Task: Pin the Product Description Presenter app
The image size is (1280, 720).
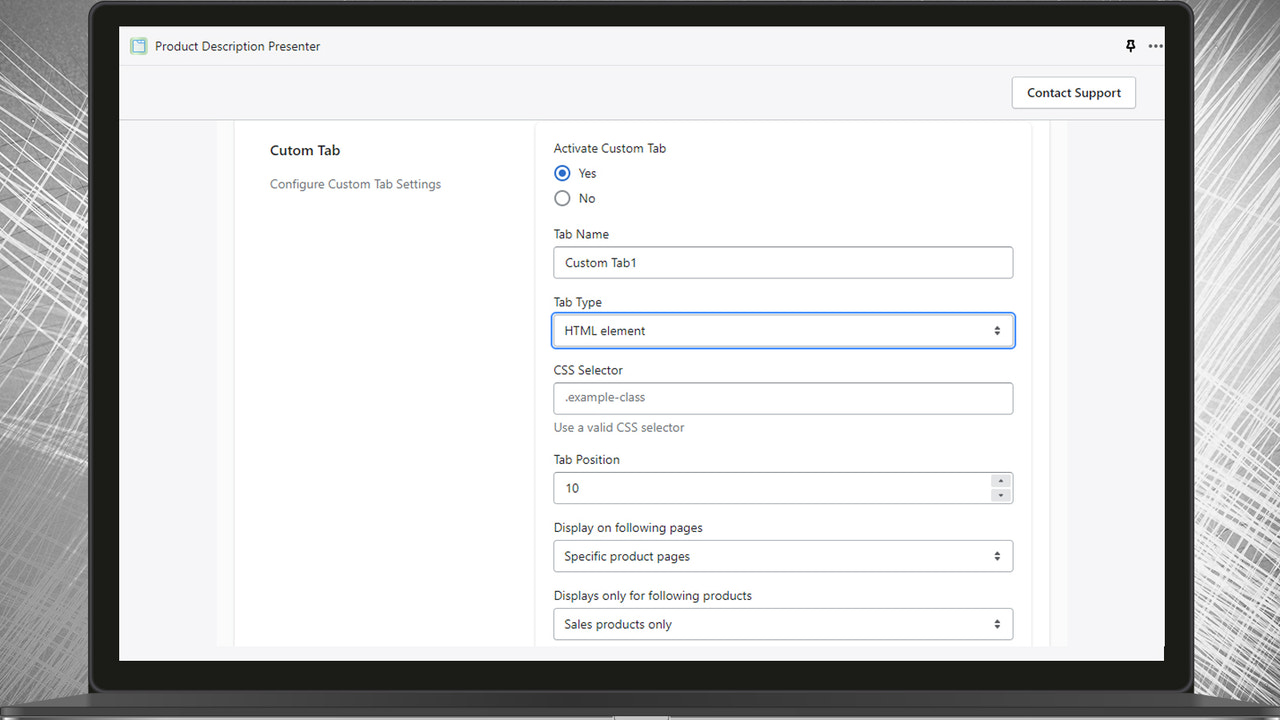Action: coord(1130,46)
